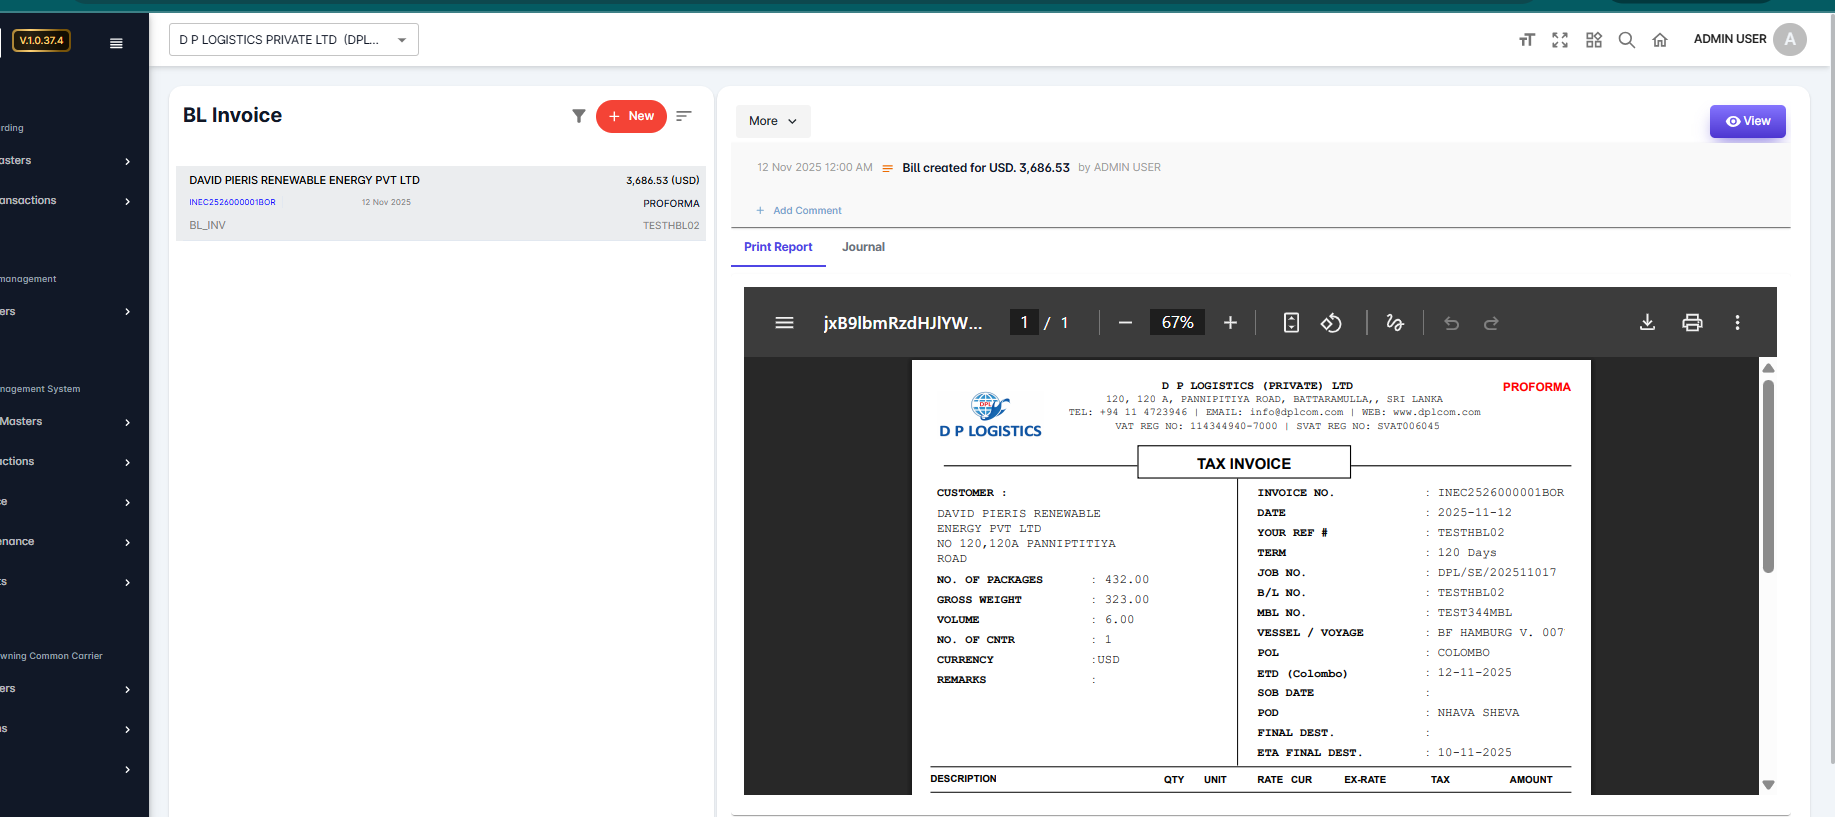Select the Print Report tab
The height and width of the screenshot is (817, 1835).
(778, 247)
